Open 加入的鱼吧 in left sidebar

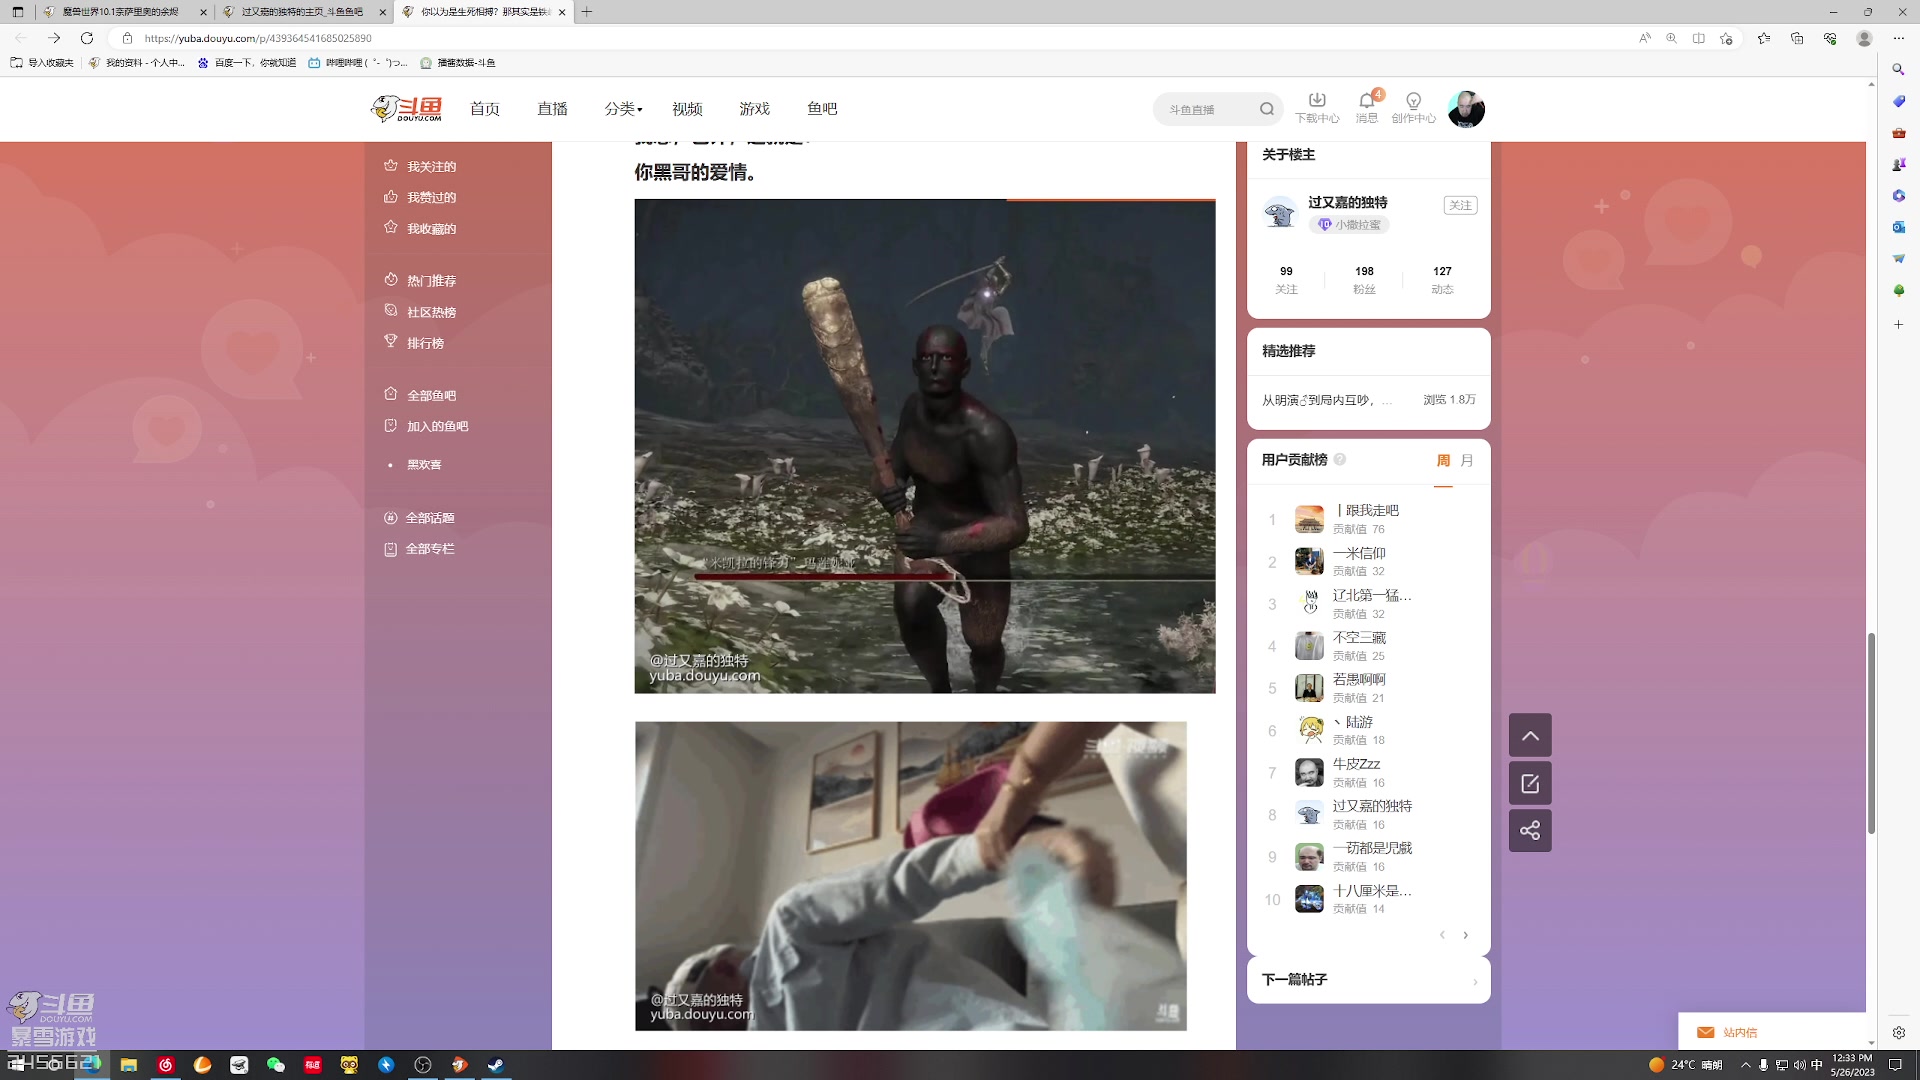[426, 426]
